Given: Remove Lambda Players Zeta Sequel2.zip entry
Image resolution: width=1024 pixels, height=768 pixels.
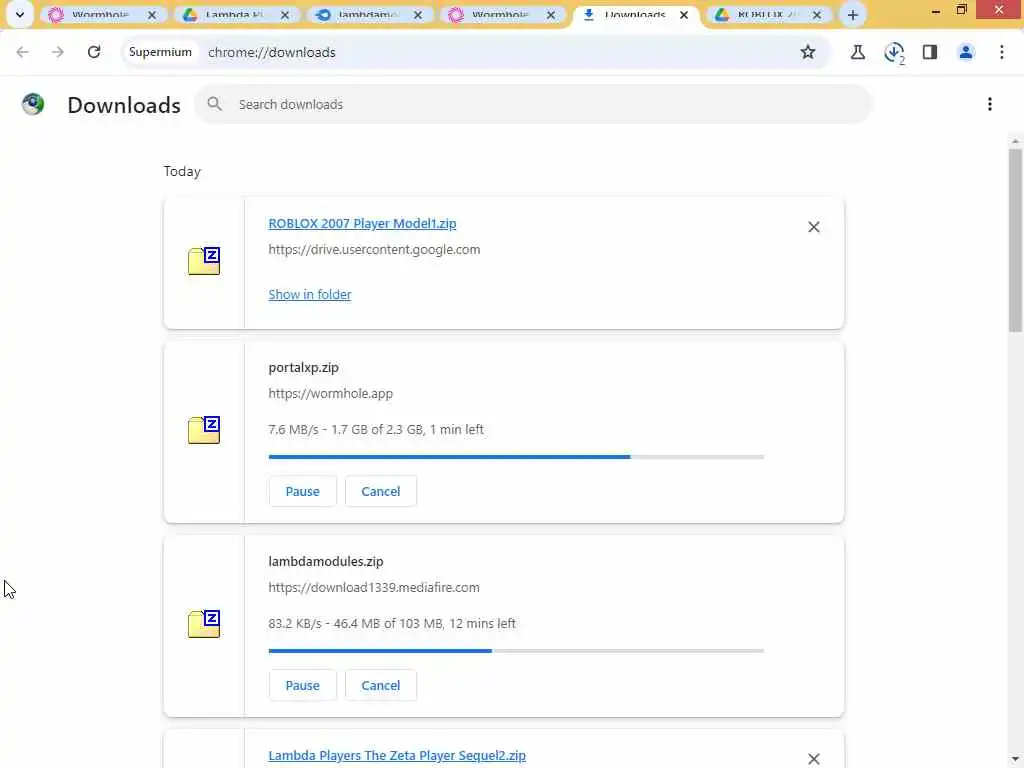Looking at the screenshot, I should (x=814, y=758).
